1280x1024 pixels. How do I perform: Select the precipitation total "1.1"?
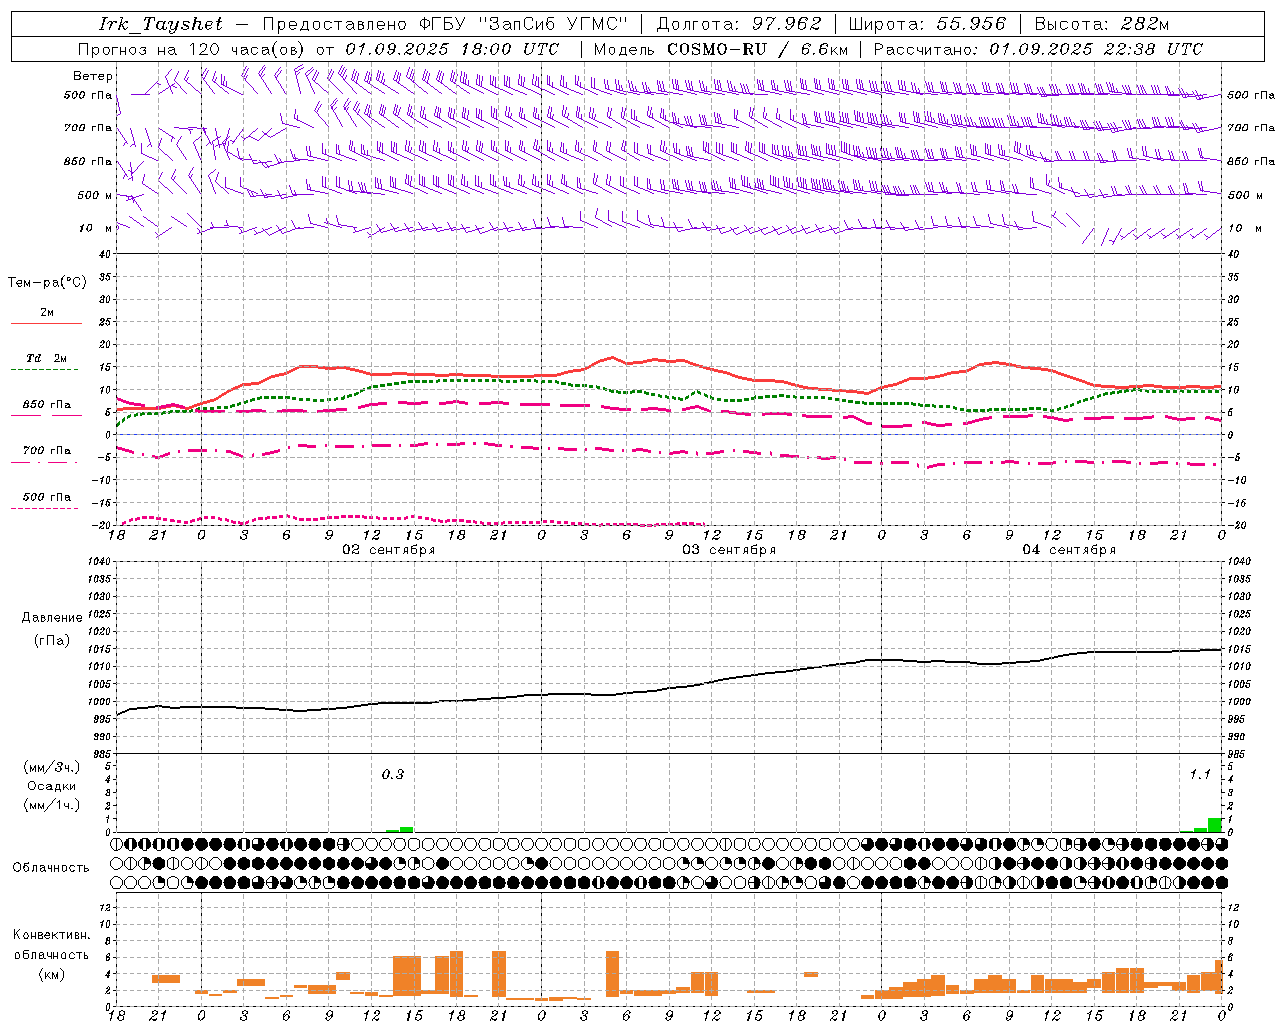pos(1200,774)
